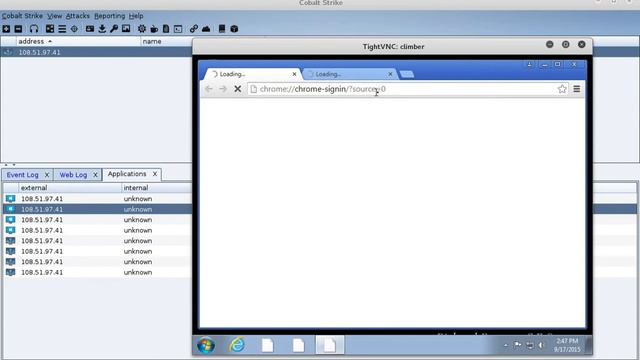Close the Event Log tab
640x360 pixels.
pyautogui.click(x=47, y=175)
